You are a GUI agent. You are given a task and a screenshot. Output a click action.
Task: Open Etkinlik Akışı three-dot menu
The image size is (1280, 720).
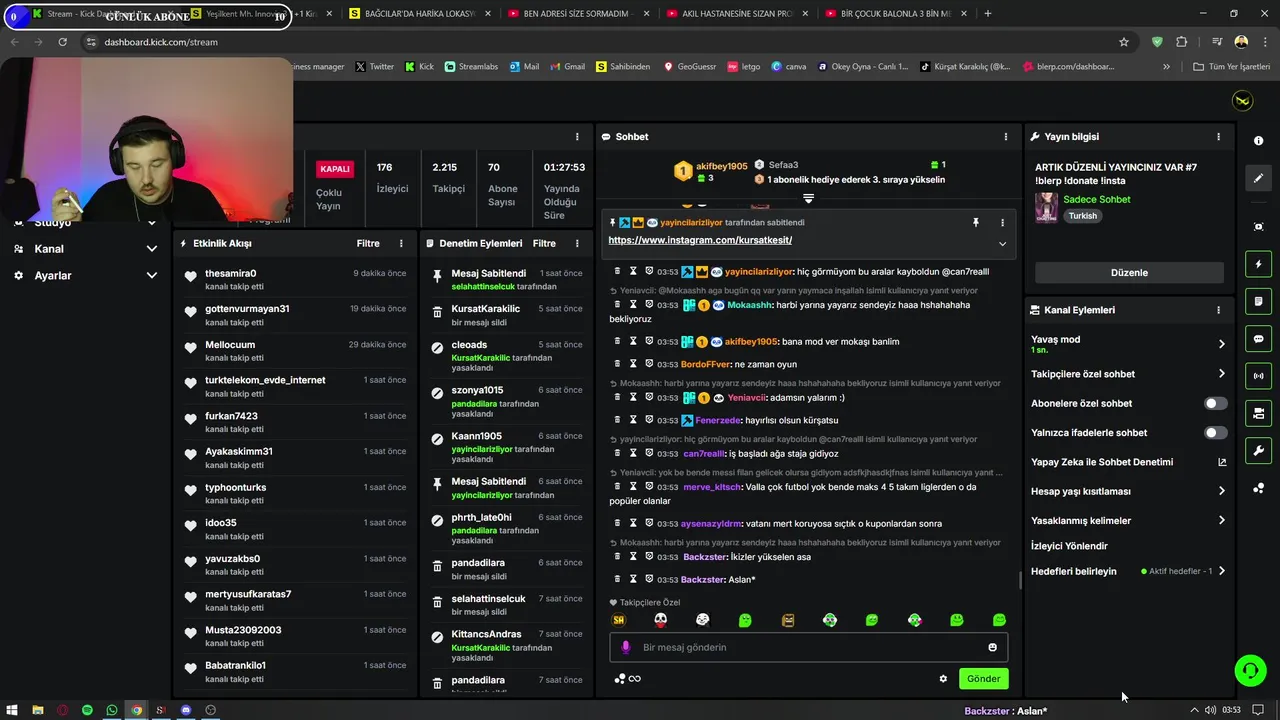(401, 243)
